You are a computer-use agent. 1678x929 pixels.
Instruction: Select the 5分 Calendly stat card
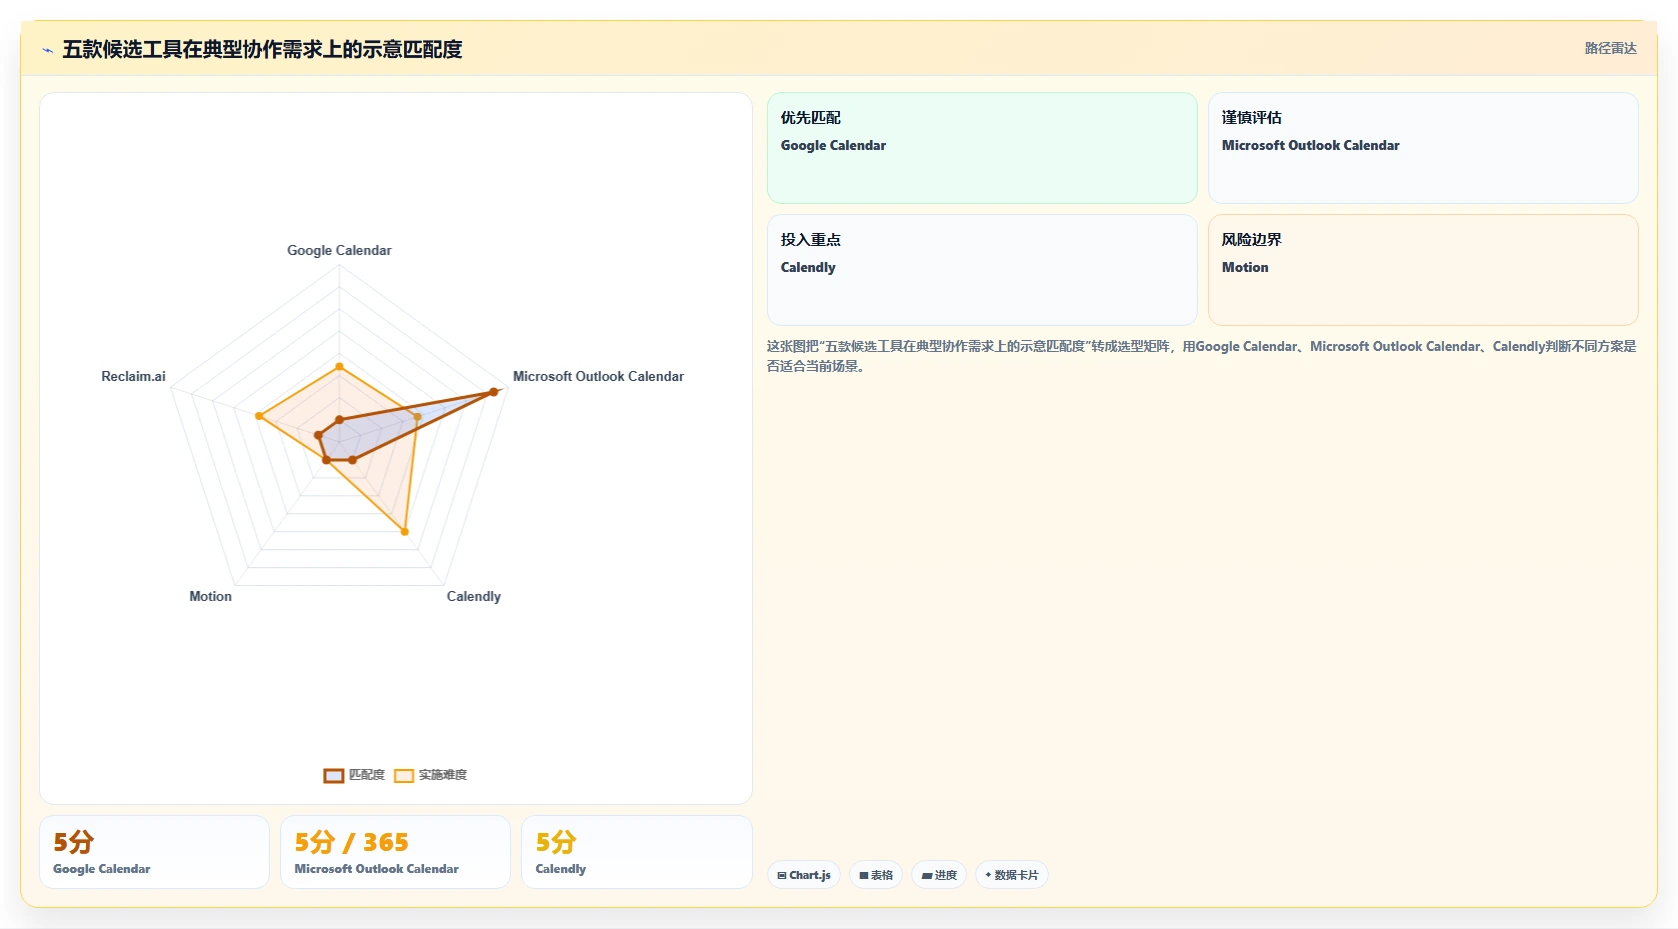coord(636,852)
